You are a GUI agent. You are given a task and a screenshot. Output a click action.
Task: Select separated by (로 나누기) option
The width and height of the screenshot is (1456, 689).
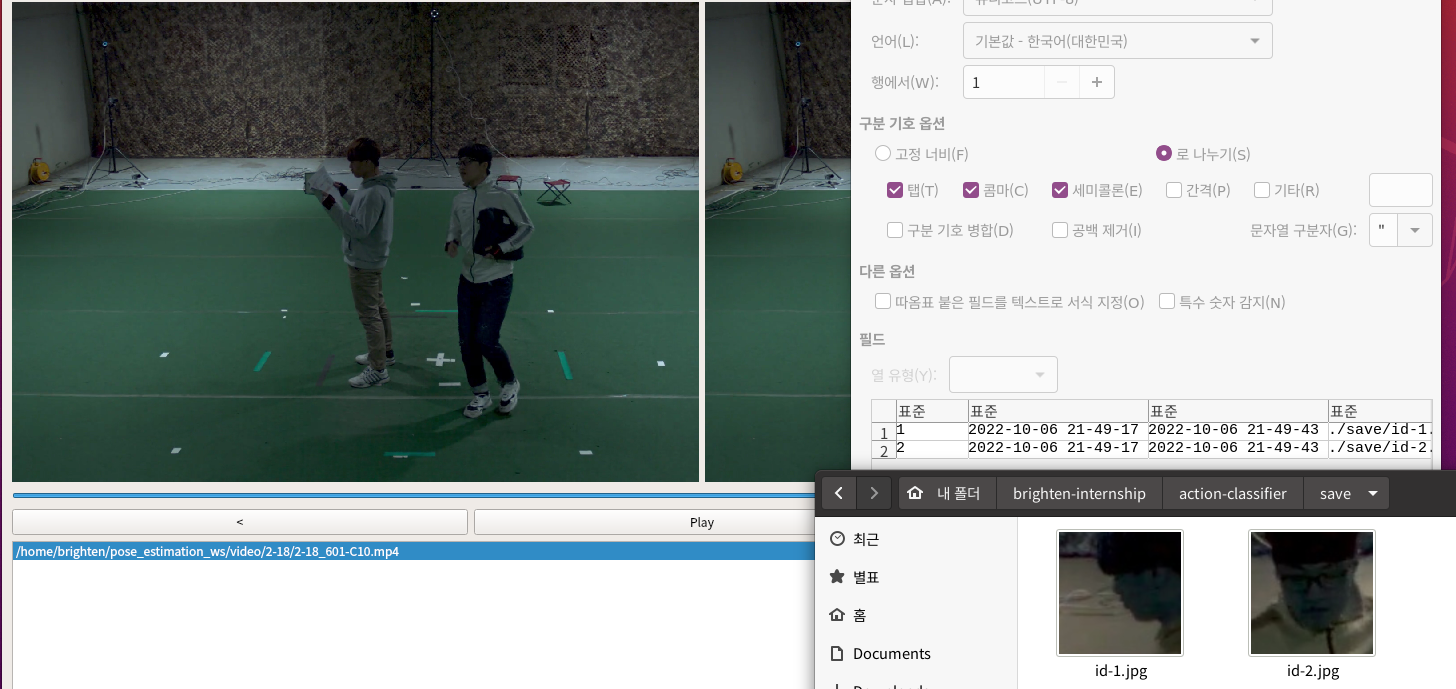point(1164,154)
